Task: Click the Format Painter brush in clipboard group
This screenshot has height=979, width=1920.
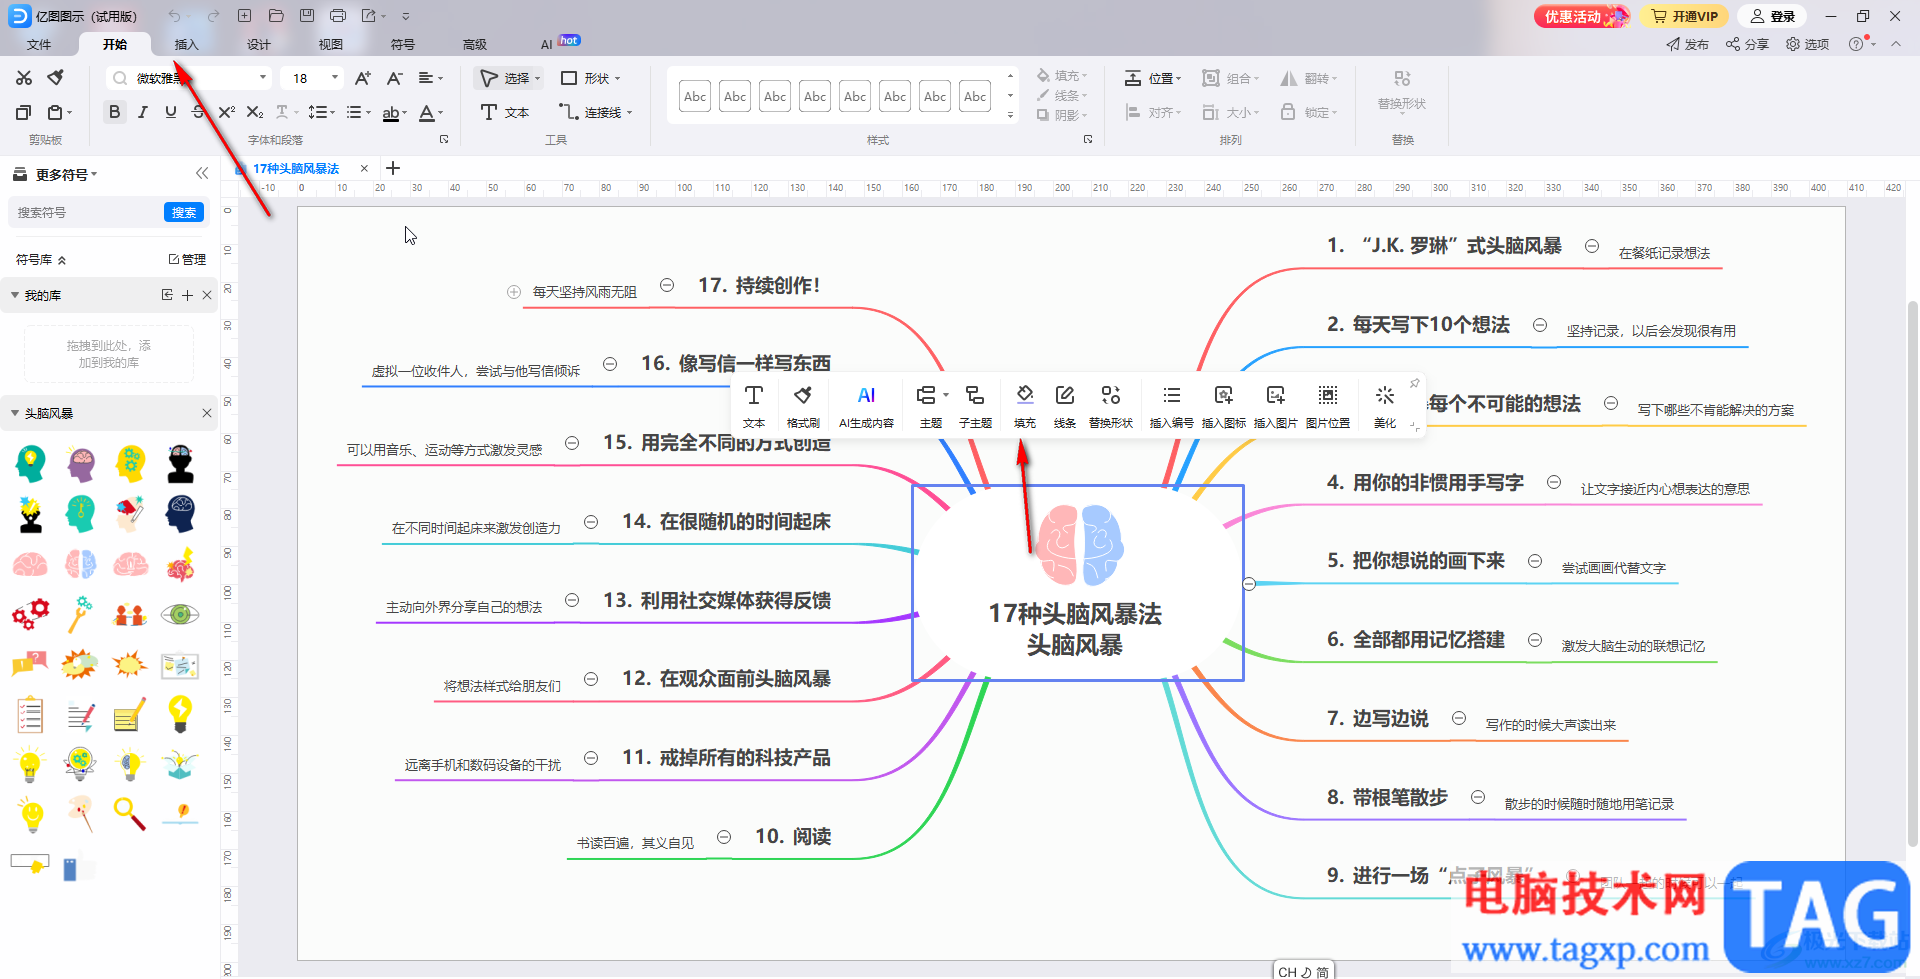Action: [56, 78]
